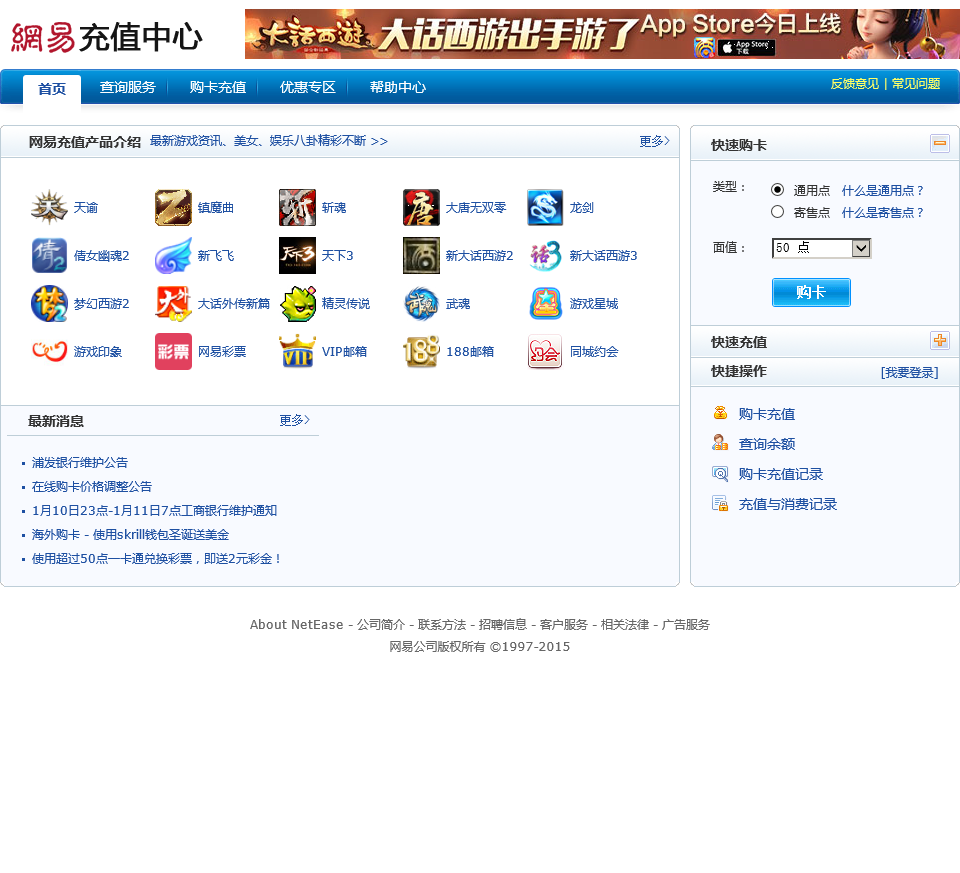Open the 优惠专区 menu
The height and width of the screenshot is (873, 960).
tap(307, 88)
